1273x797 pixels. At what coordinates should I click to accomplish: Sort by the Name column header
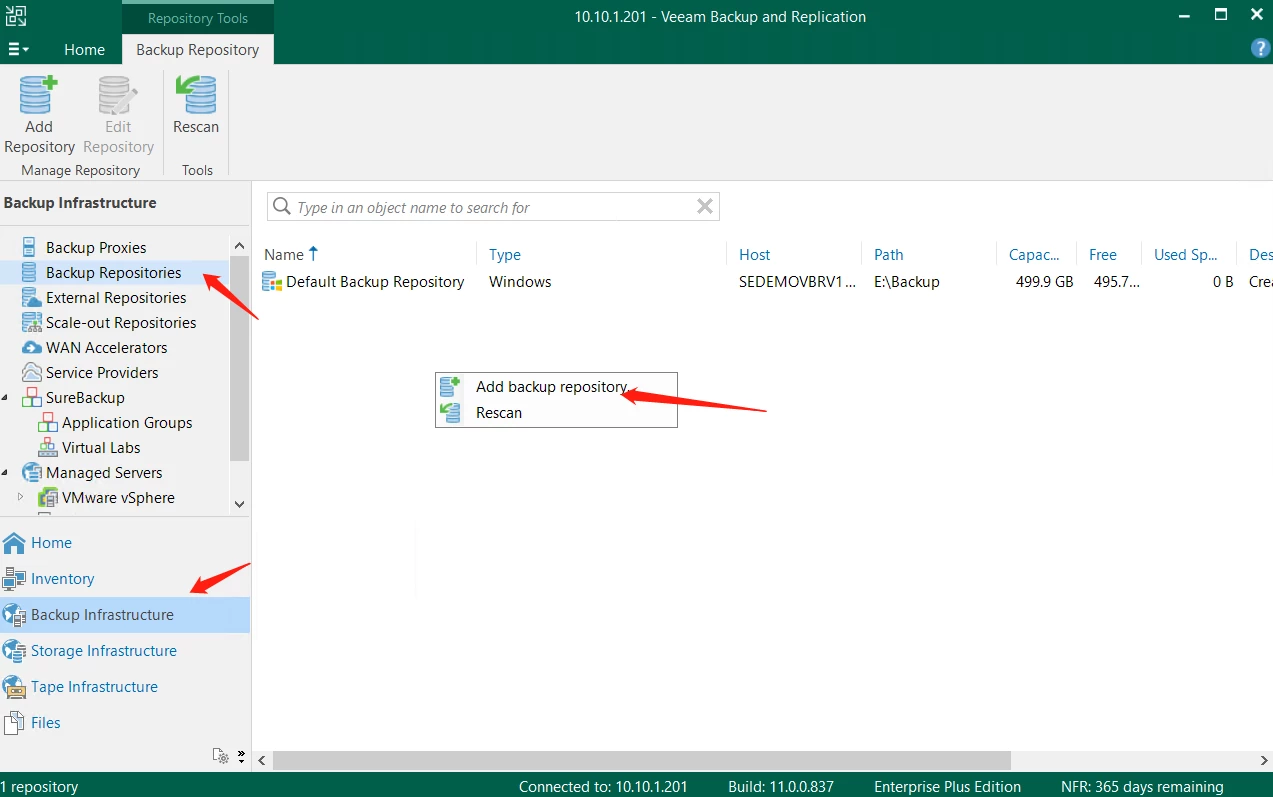[284, 254]
